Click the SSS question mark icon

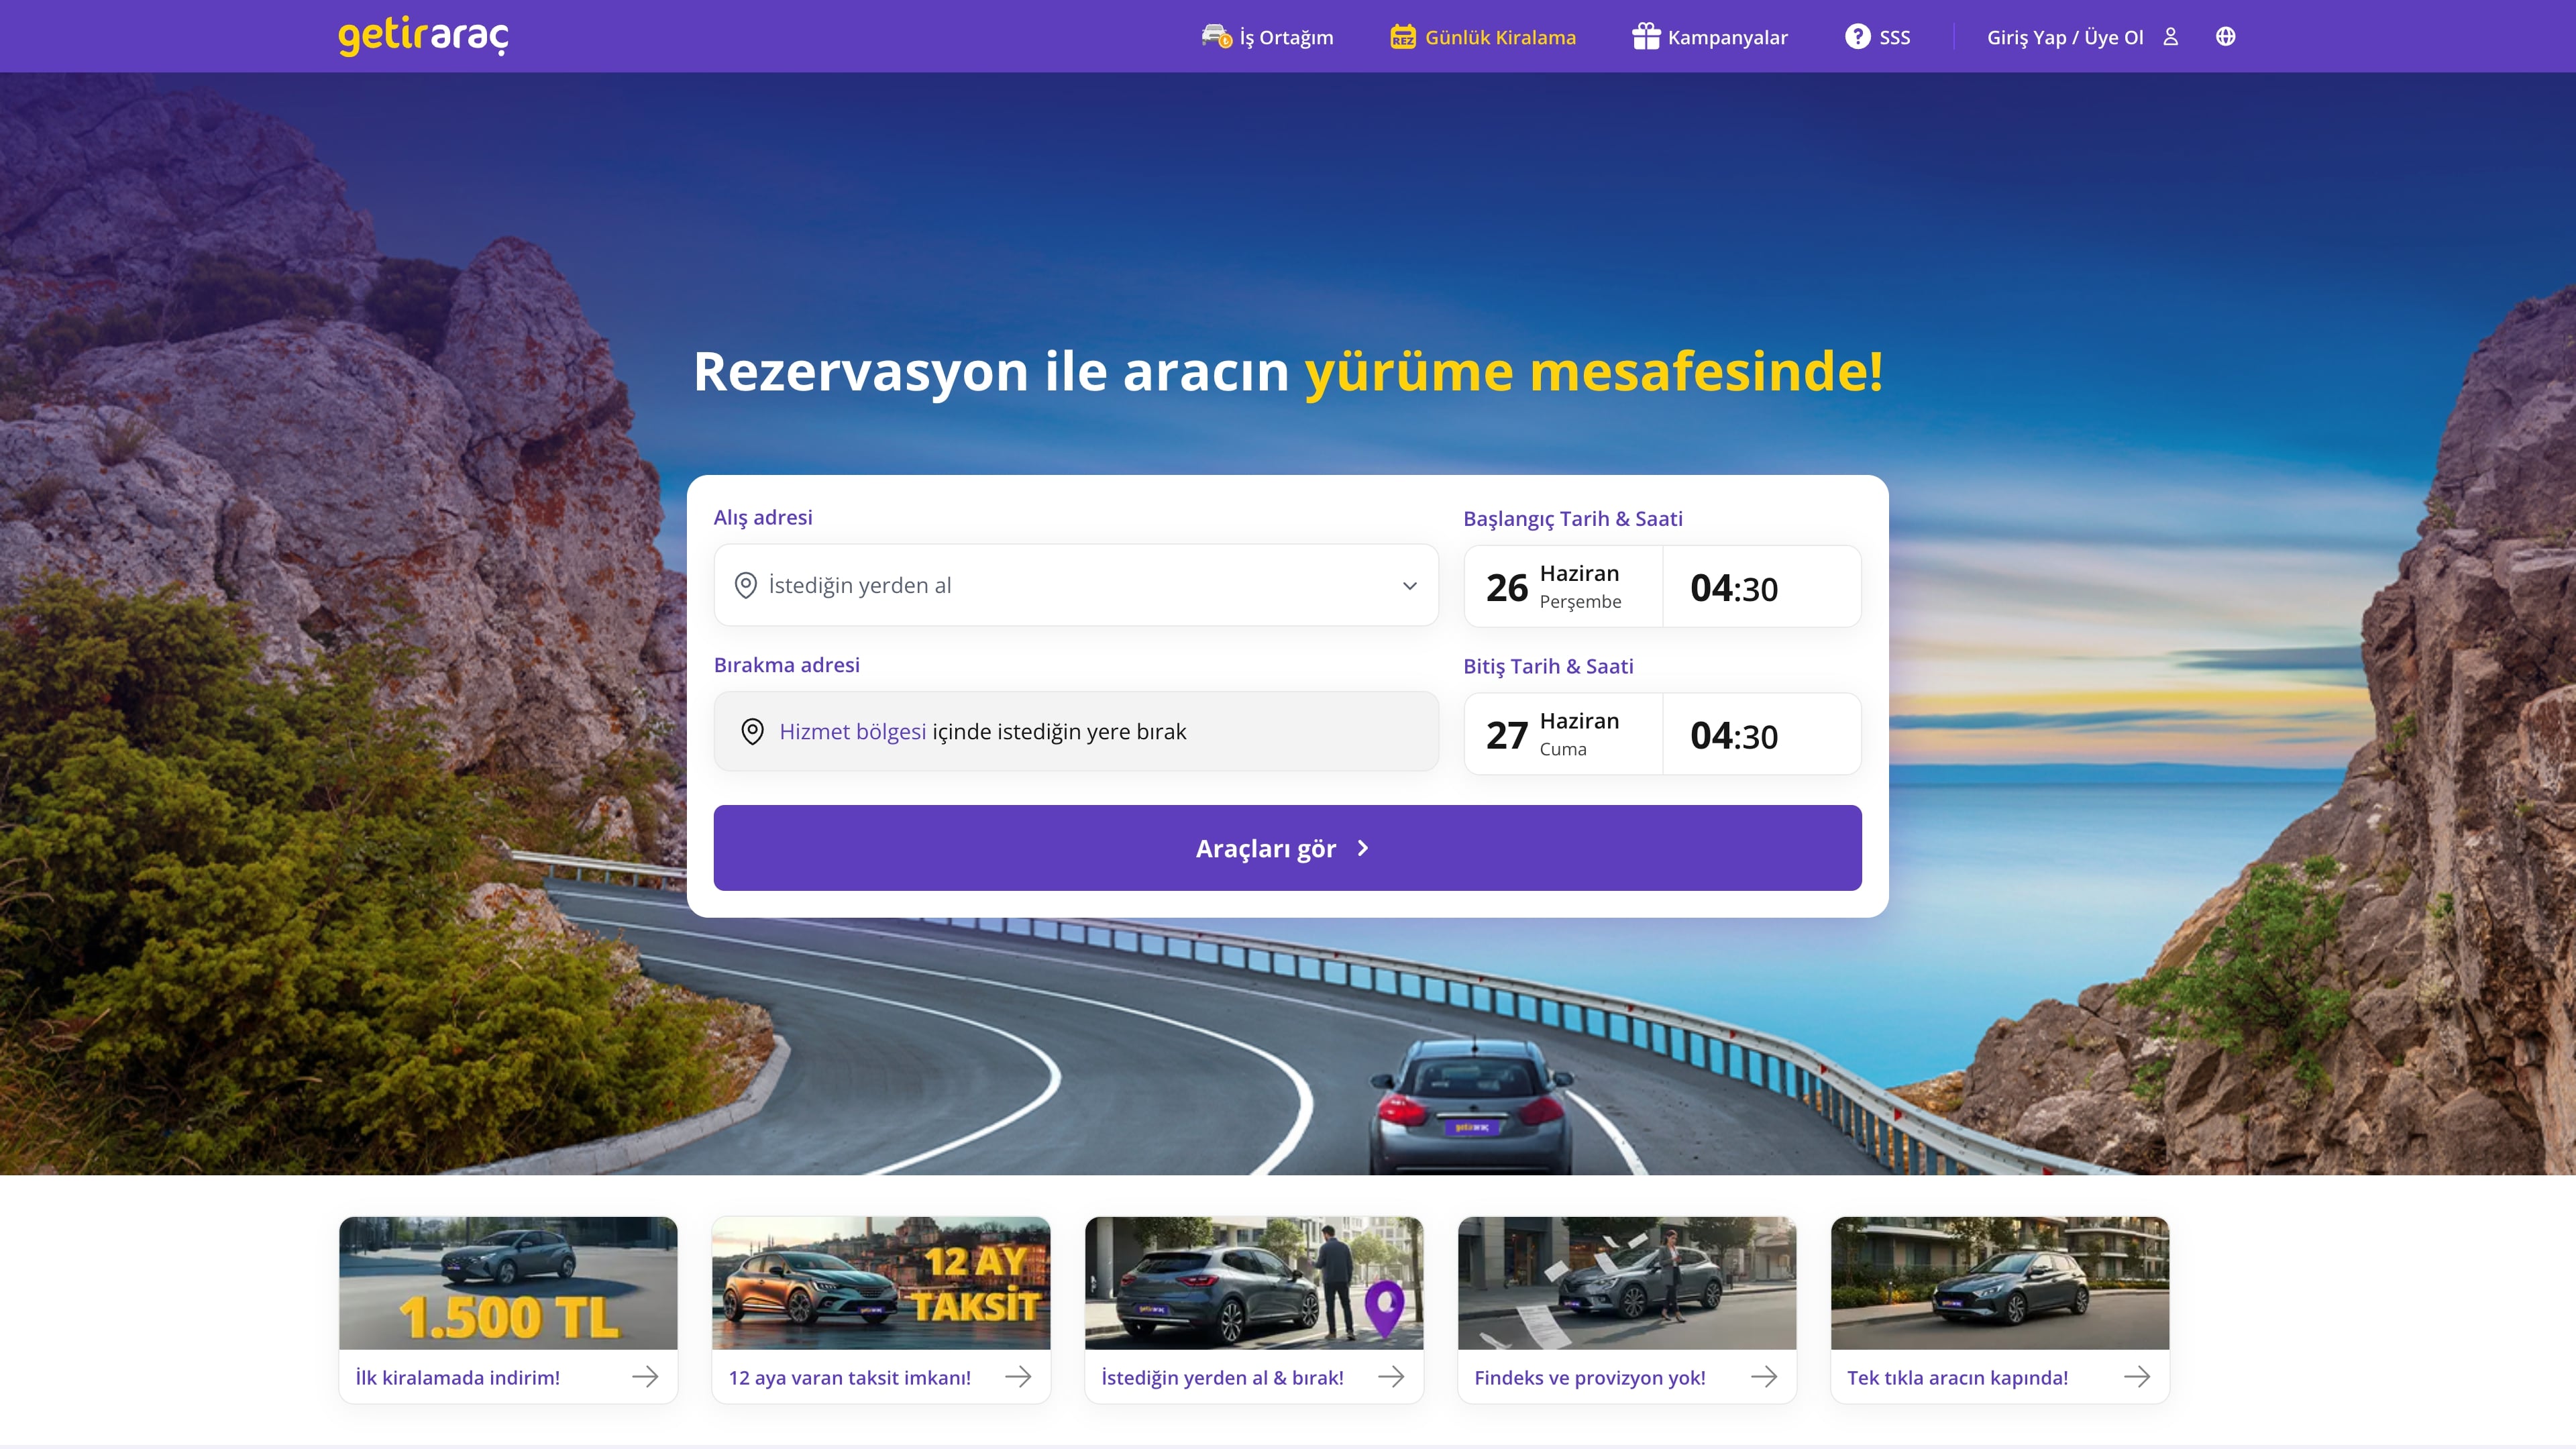pos(1857,36)
